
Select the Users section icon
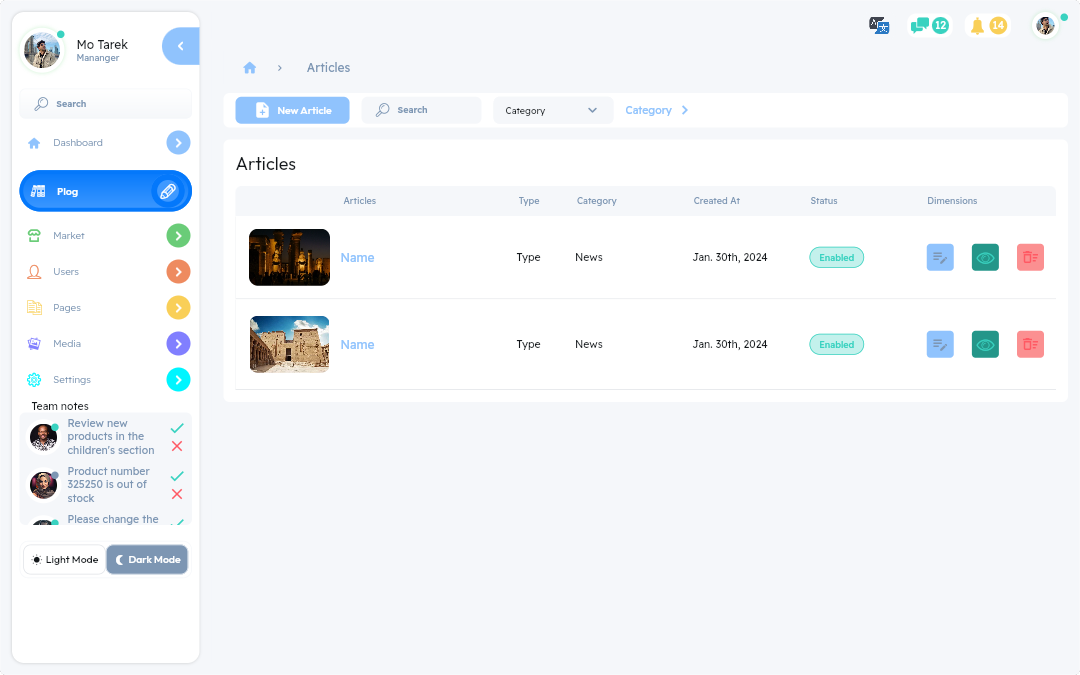pyautogui.click(x=32, y=271)
